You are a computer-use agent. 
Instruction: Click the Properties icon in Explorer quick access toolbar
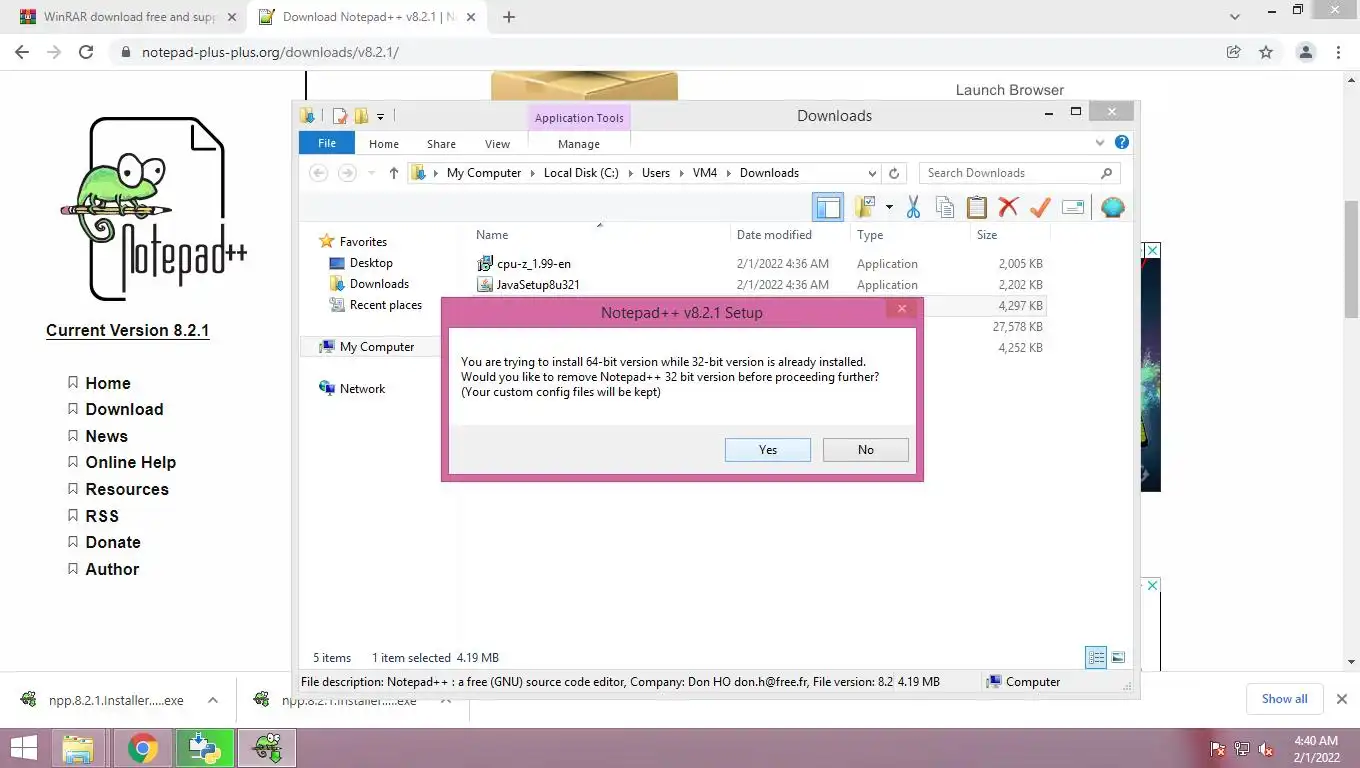click(340, 116)
